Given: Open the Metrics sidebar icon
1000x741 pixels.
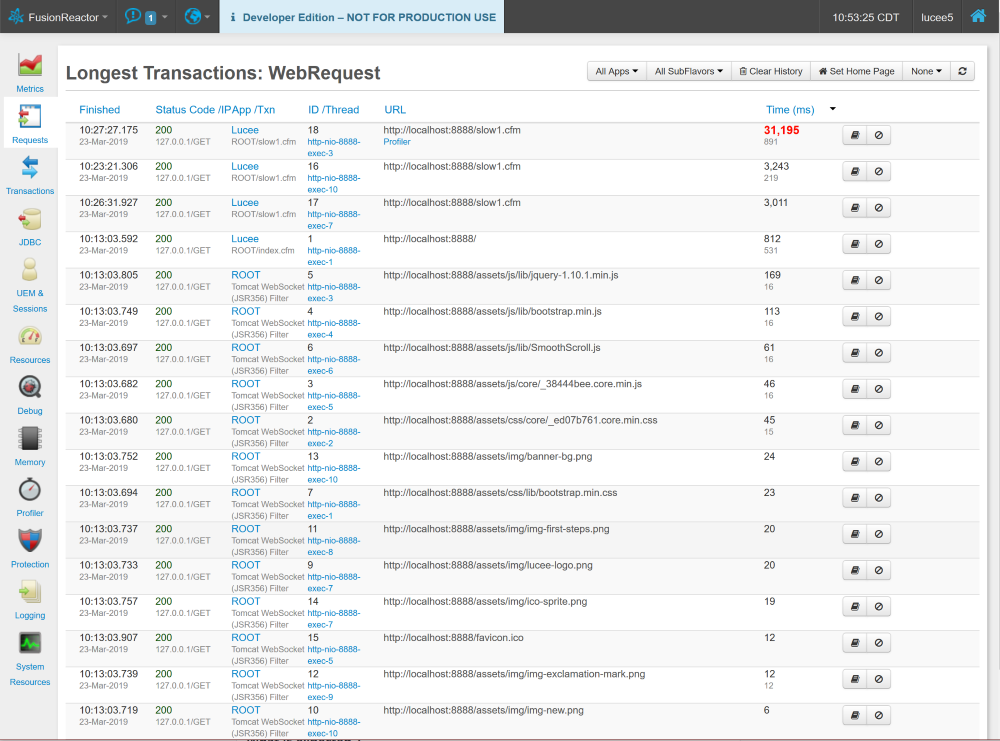Looking at the screenshot, I should coord(30,66).
